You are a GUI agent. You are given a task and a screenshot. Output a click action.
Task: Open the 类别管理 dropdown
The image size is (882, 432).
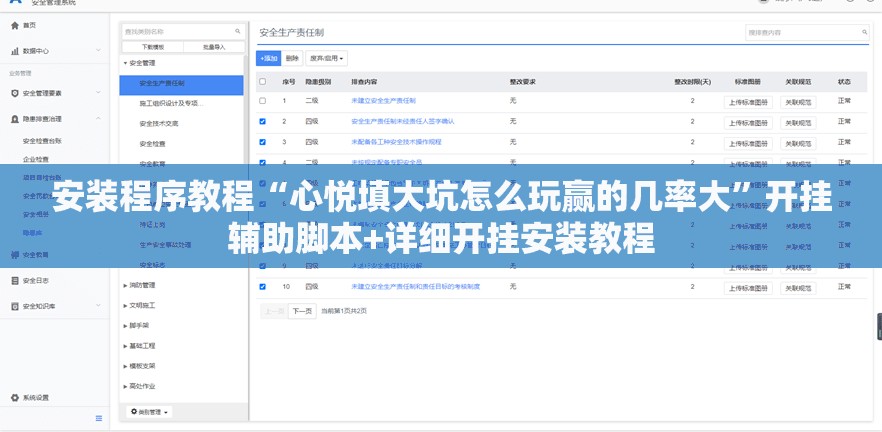149,412
